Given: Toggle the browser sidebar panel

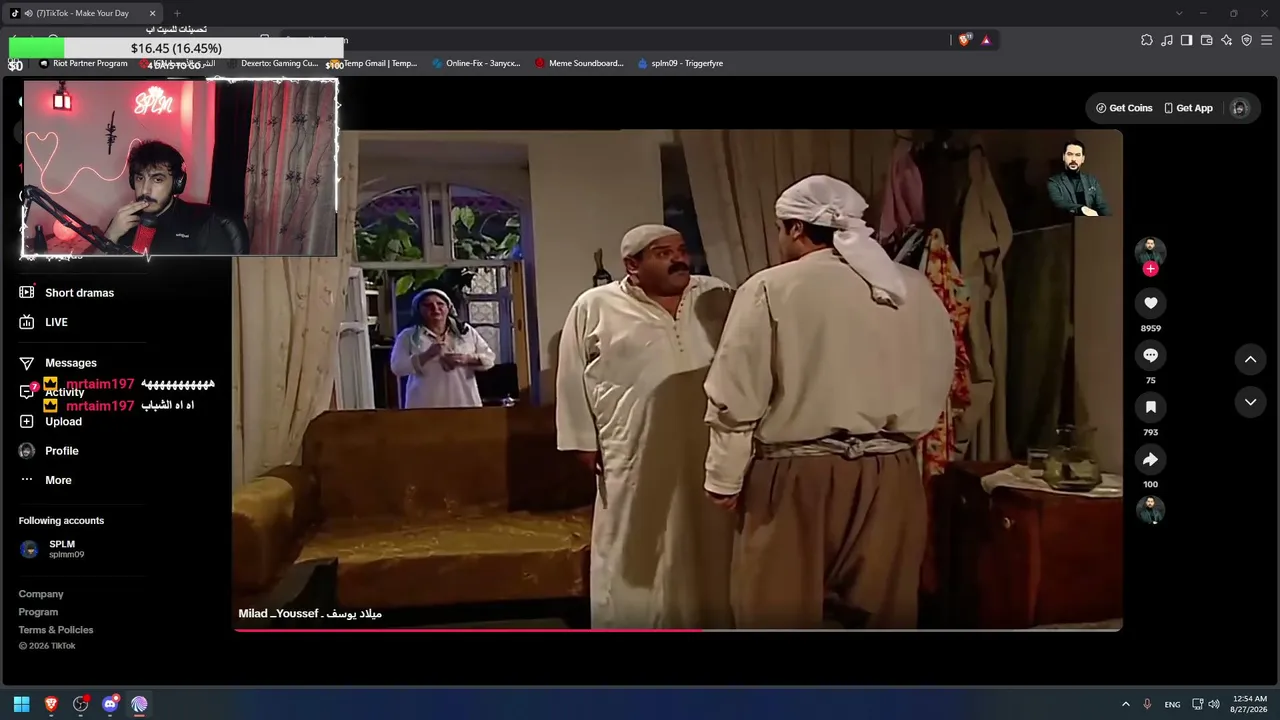Looking at the screenshot, I should [1187, 40].
